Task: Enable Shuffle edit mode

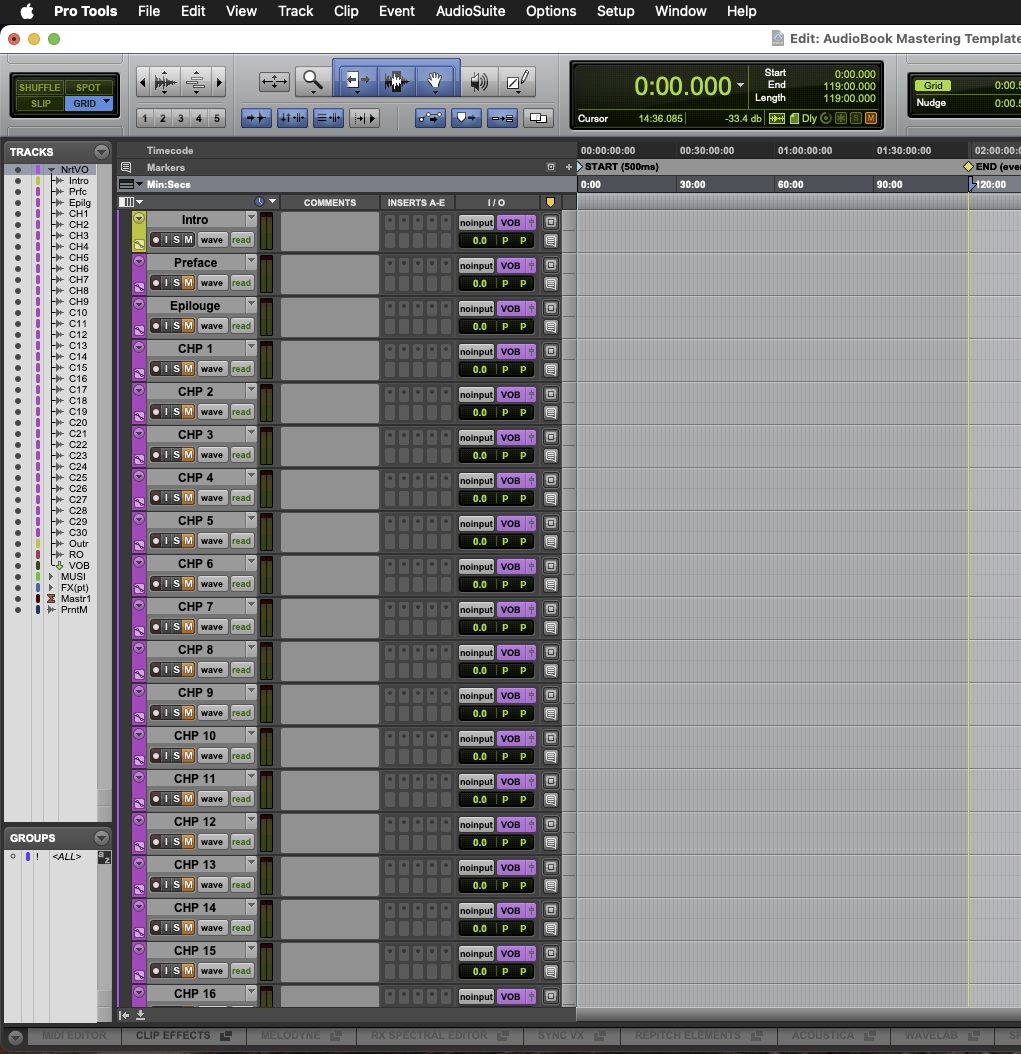Action: click(x=39, y=87)
